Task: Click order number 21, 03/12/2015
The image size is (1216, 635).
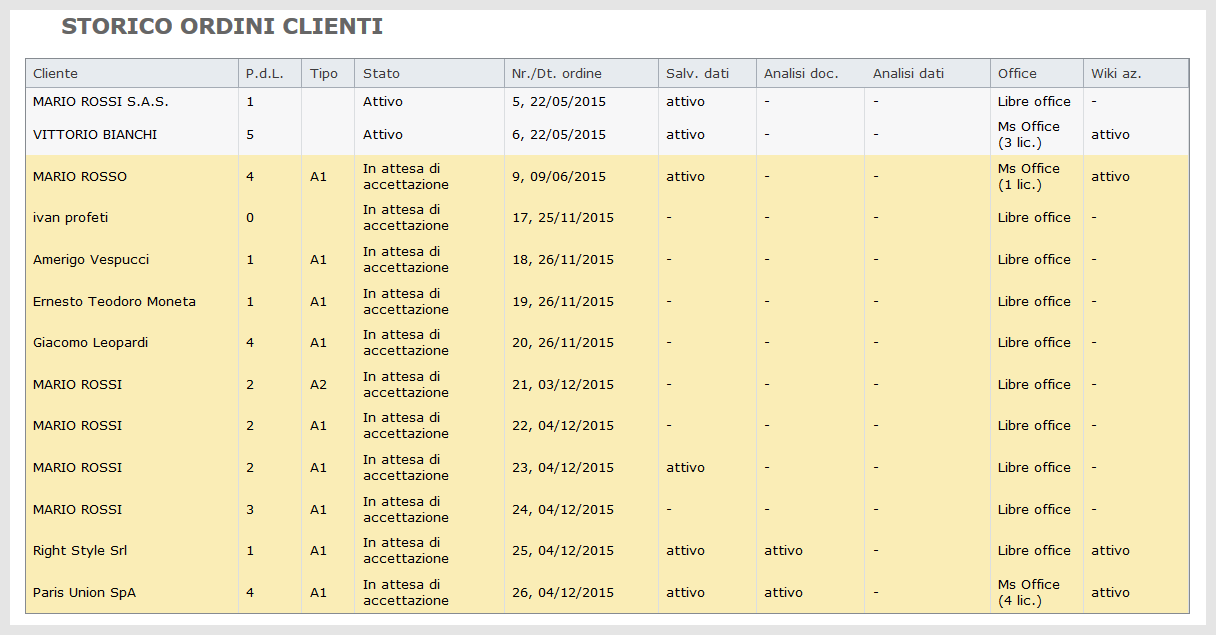Action: [563, 385]
